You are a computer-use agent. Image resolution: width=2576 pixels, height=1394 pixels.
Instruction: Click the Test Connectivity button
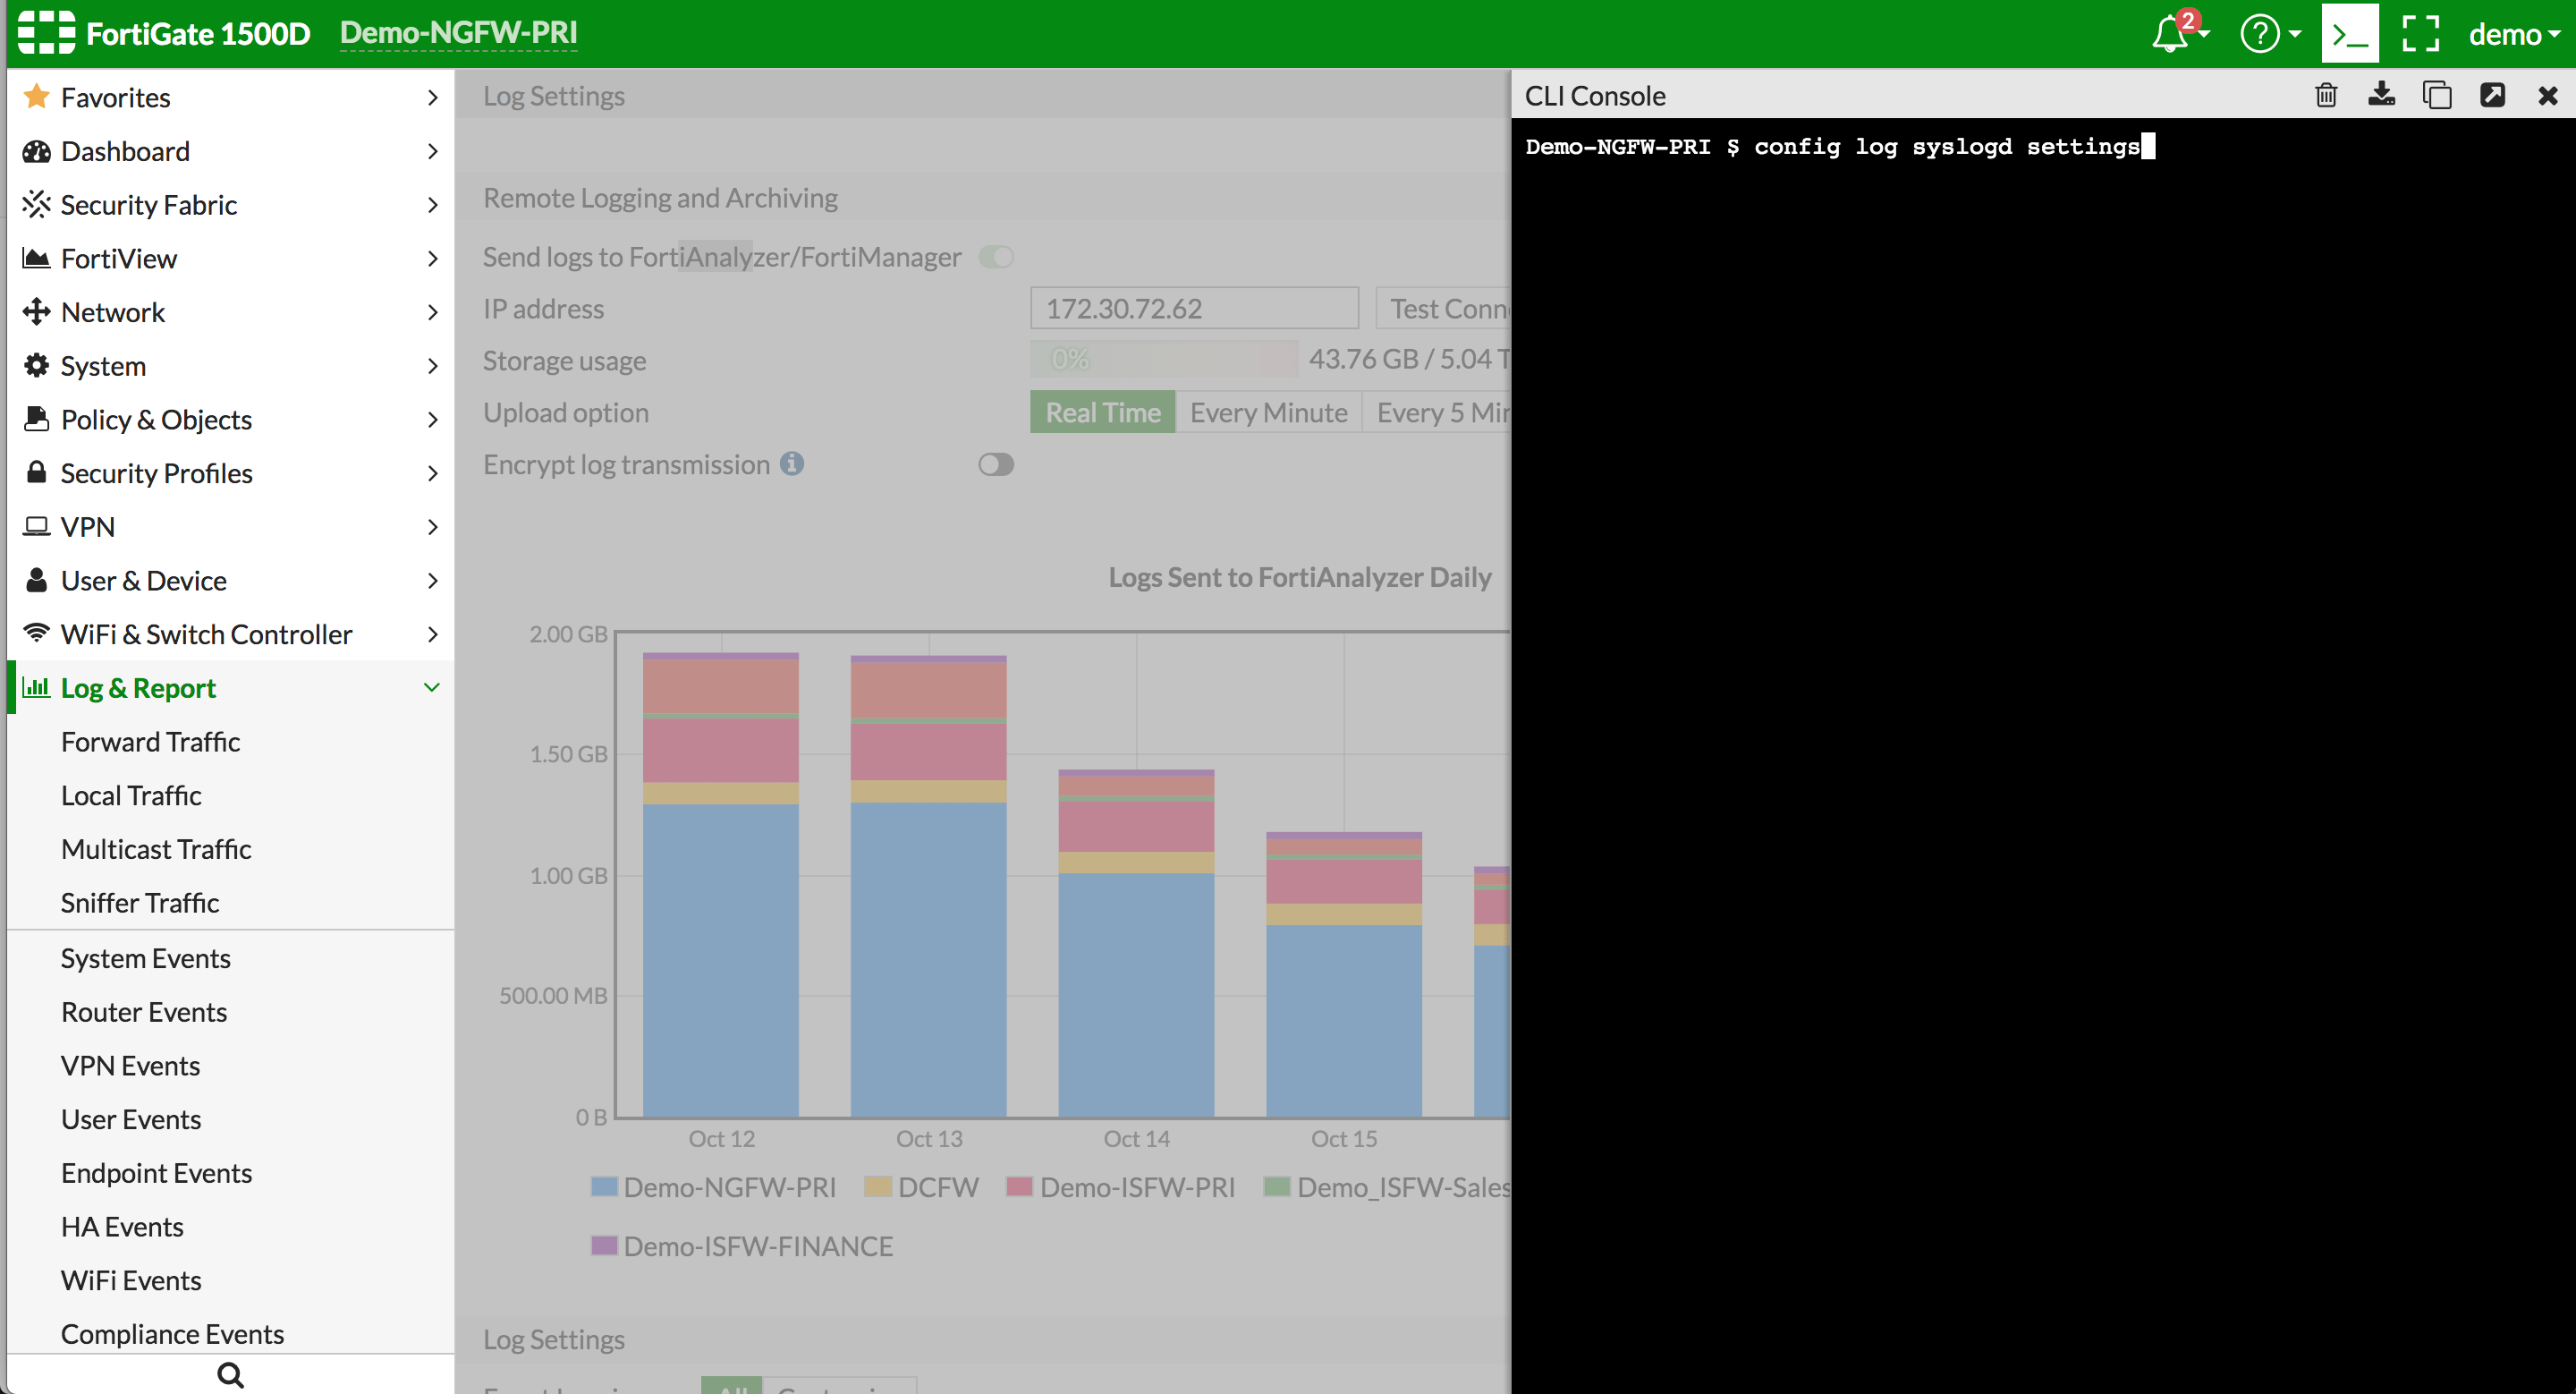click(x=1443, y=308)
